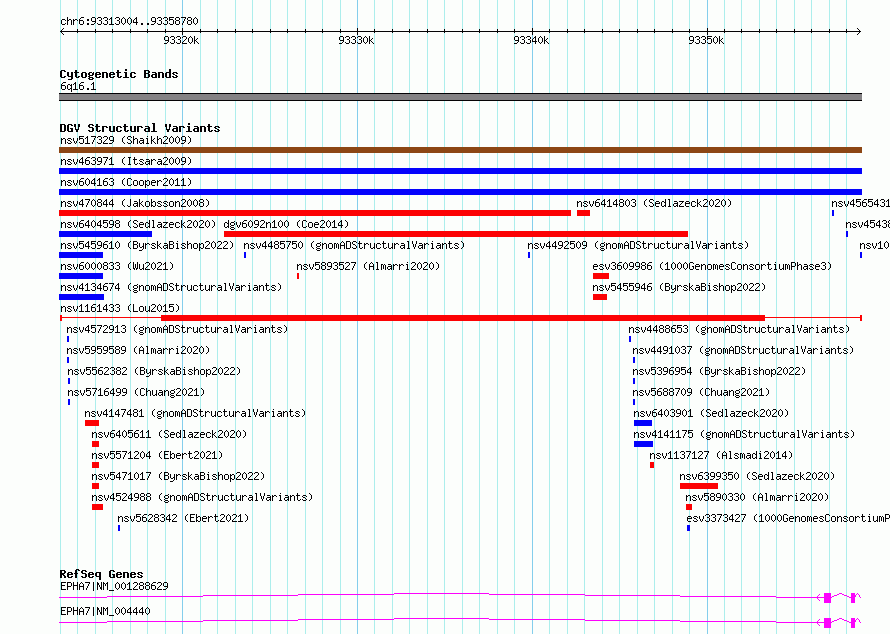The width and height of the screenshot is (890, 634).
Task: Select nsv4572913 (gnomADStructuralVariants) label
Action: 177,329
